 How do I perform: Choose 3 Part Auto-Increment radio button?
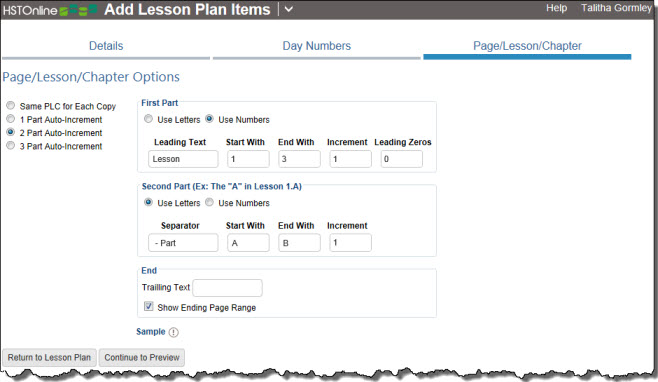click(x=10, y=146)
